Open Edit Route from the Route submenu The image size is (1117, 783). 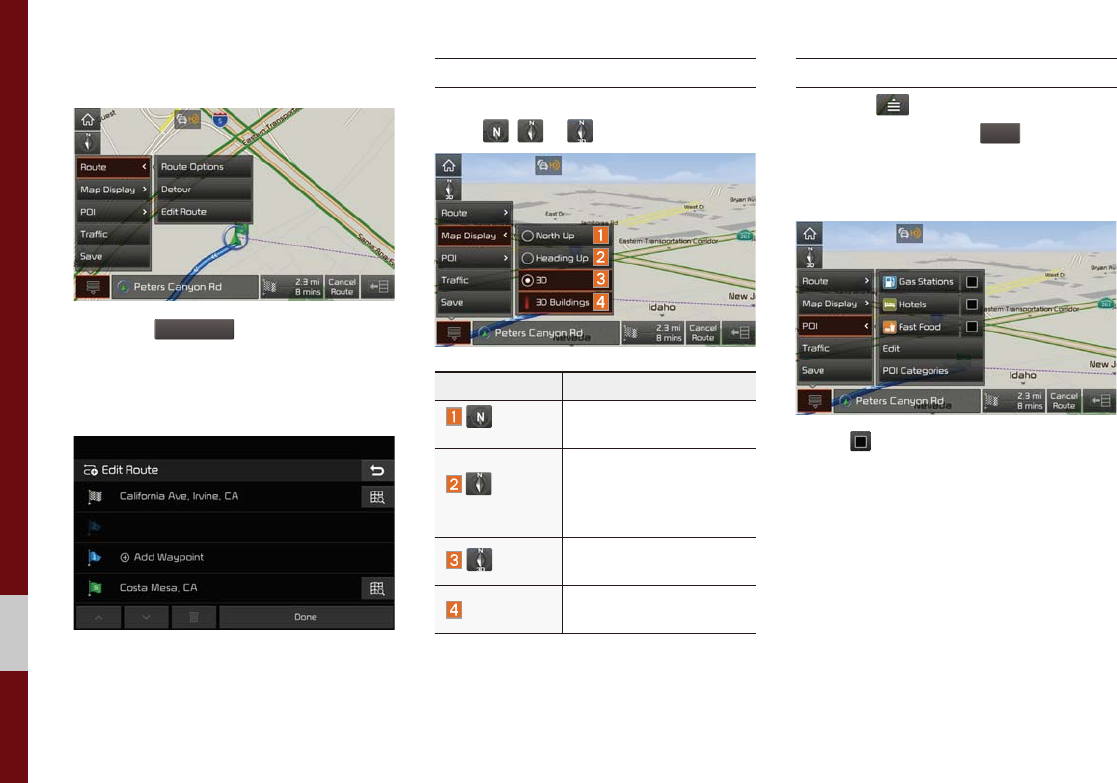click(x=204, y=212)
